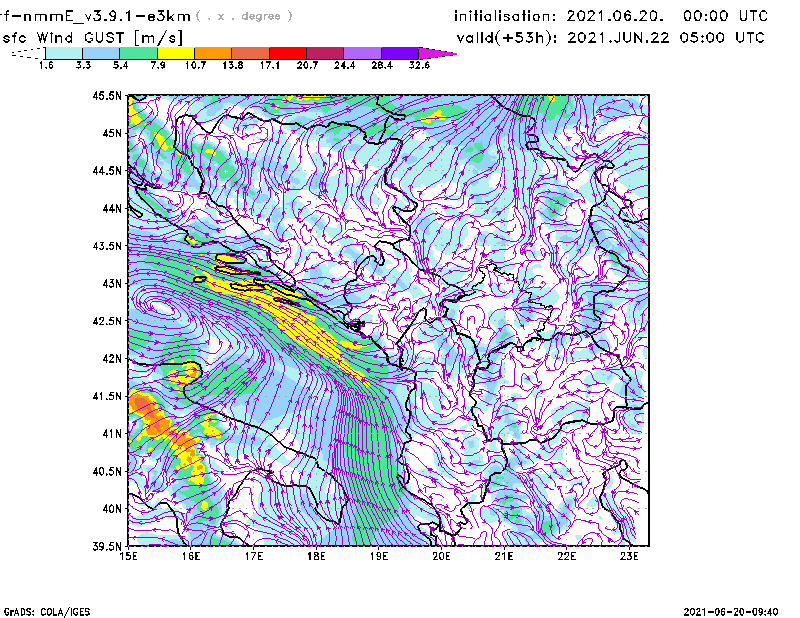Click the legend value 3.3
This screenshot has height=618, width=800.
tap(83, 65)
